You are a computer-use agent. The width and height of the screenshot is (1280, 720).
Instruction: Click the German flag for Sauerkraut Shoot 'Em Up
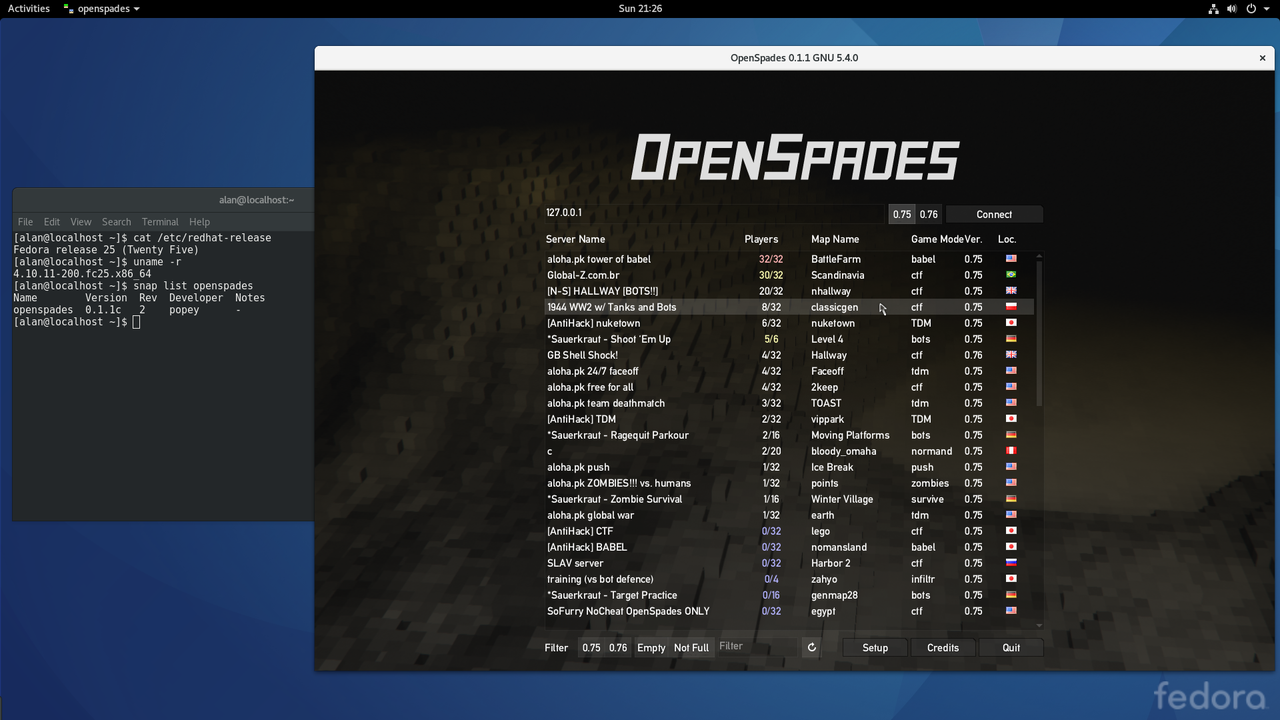(x=1011, y=339)
